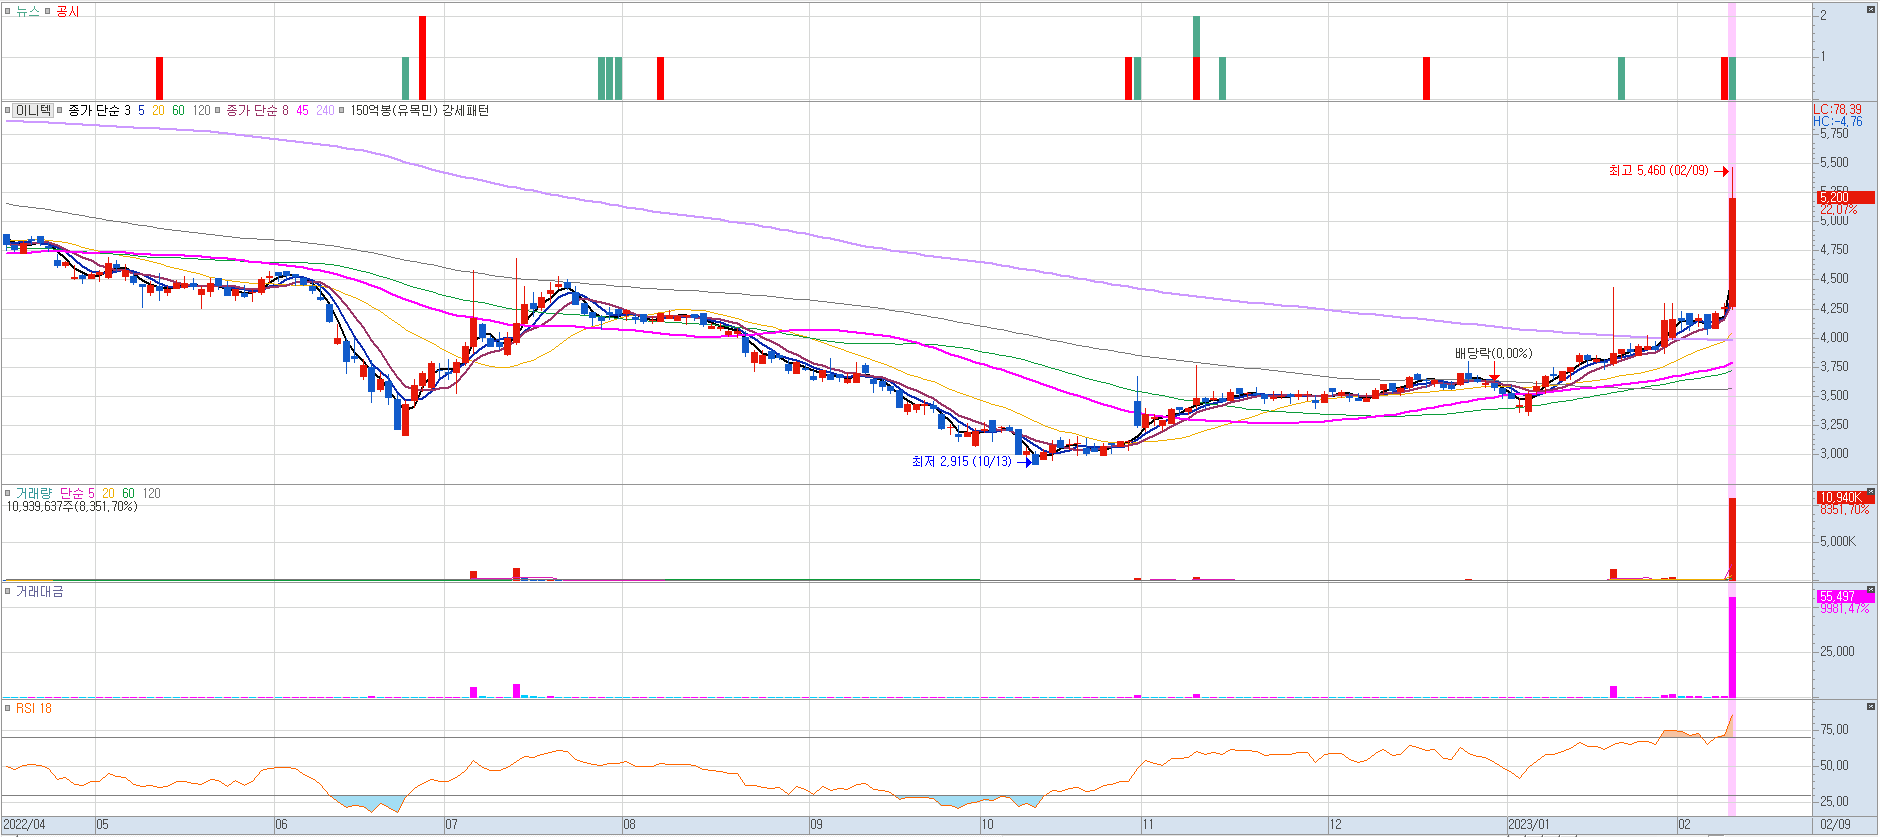Select the 뉴스 indicator label
Image resolution: width=1880 pixels, height=837 pixels.
[x=27, y=11]
